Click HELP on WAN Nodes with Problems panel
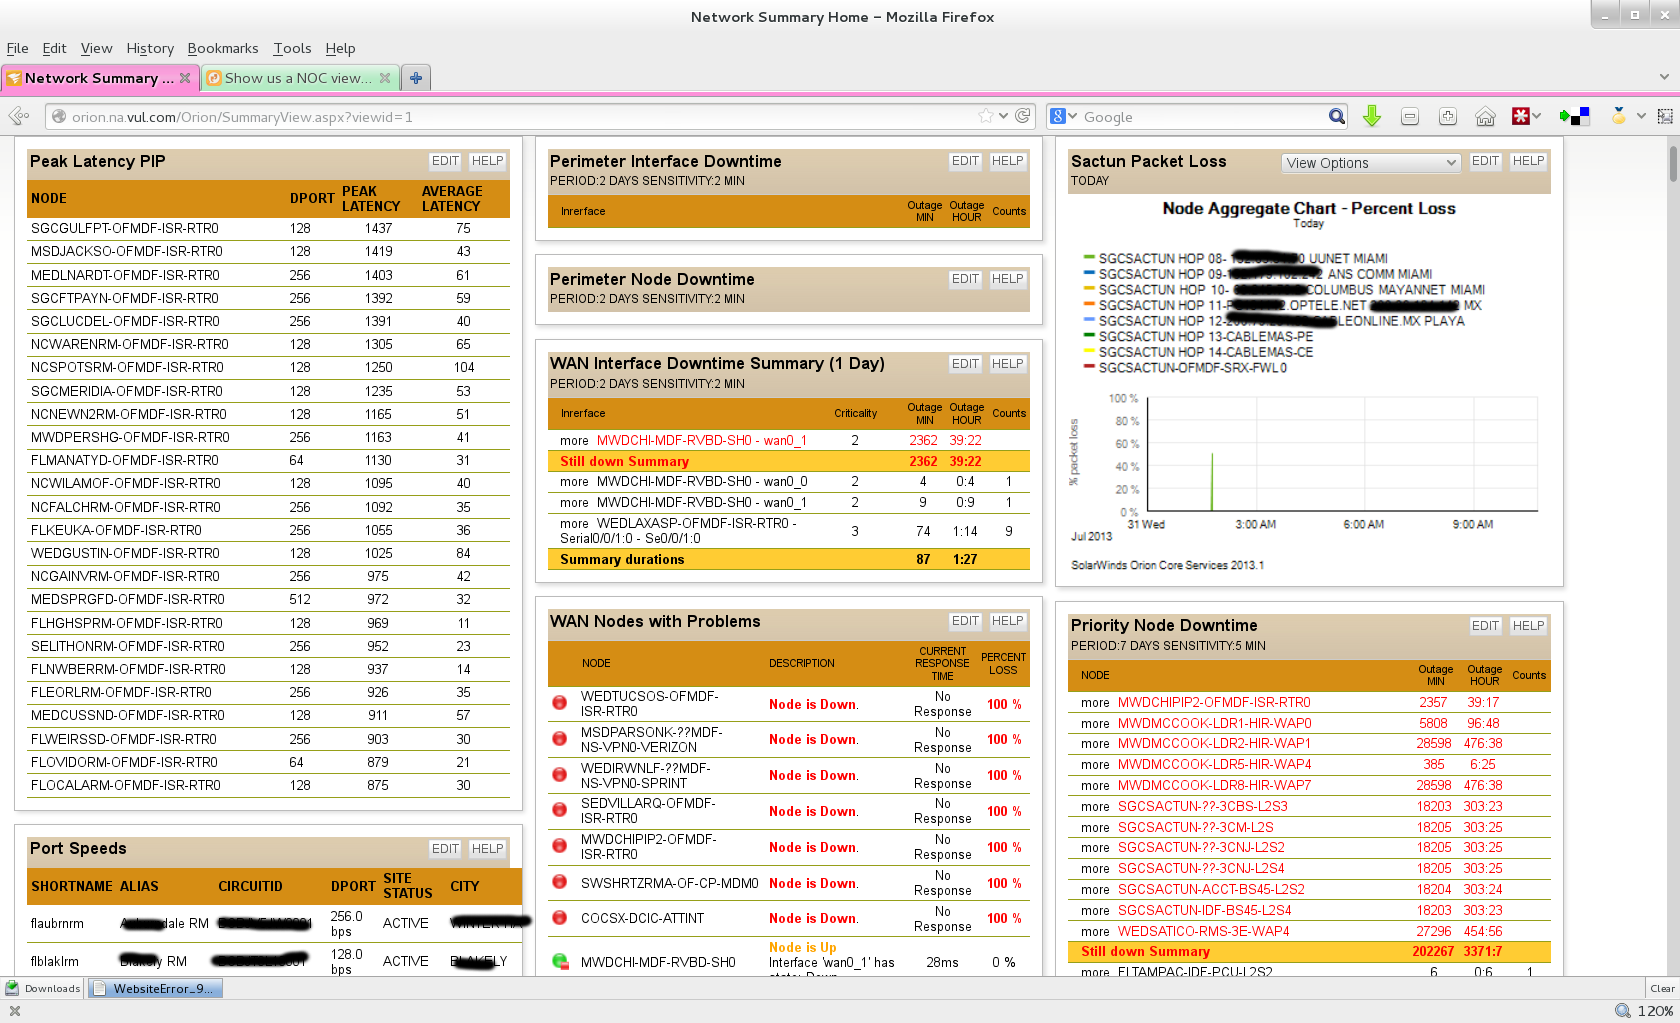This screenshot has width=1680, height=1023. click(1007, 621)
